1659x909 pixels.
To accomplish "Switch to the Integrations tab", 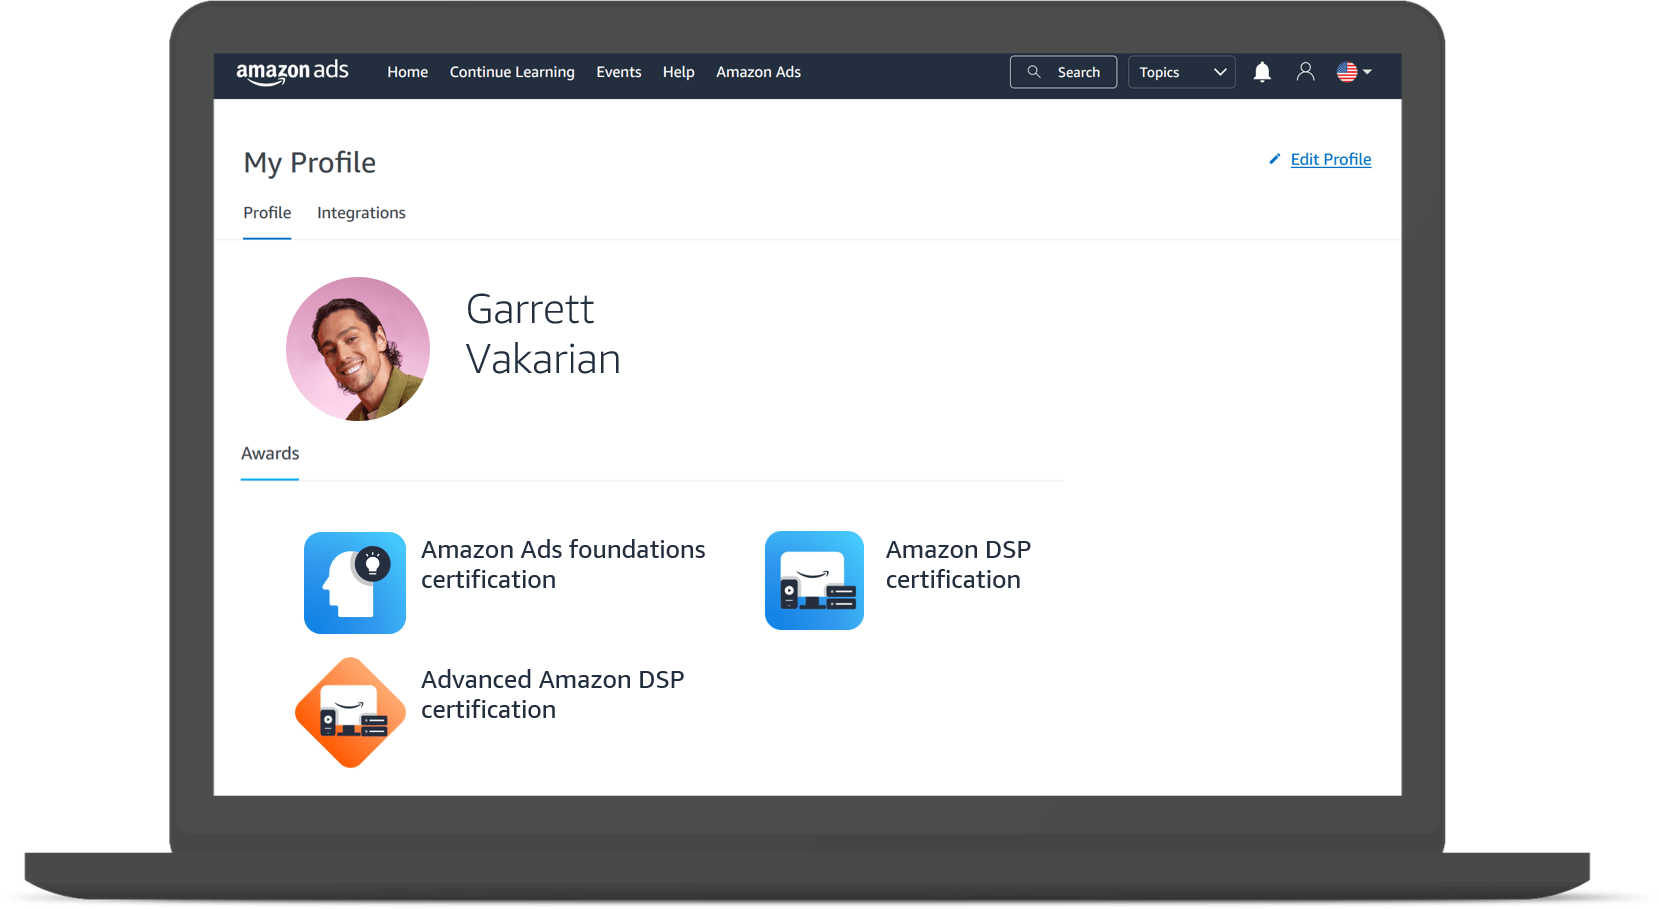I will click(361, 213).
